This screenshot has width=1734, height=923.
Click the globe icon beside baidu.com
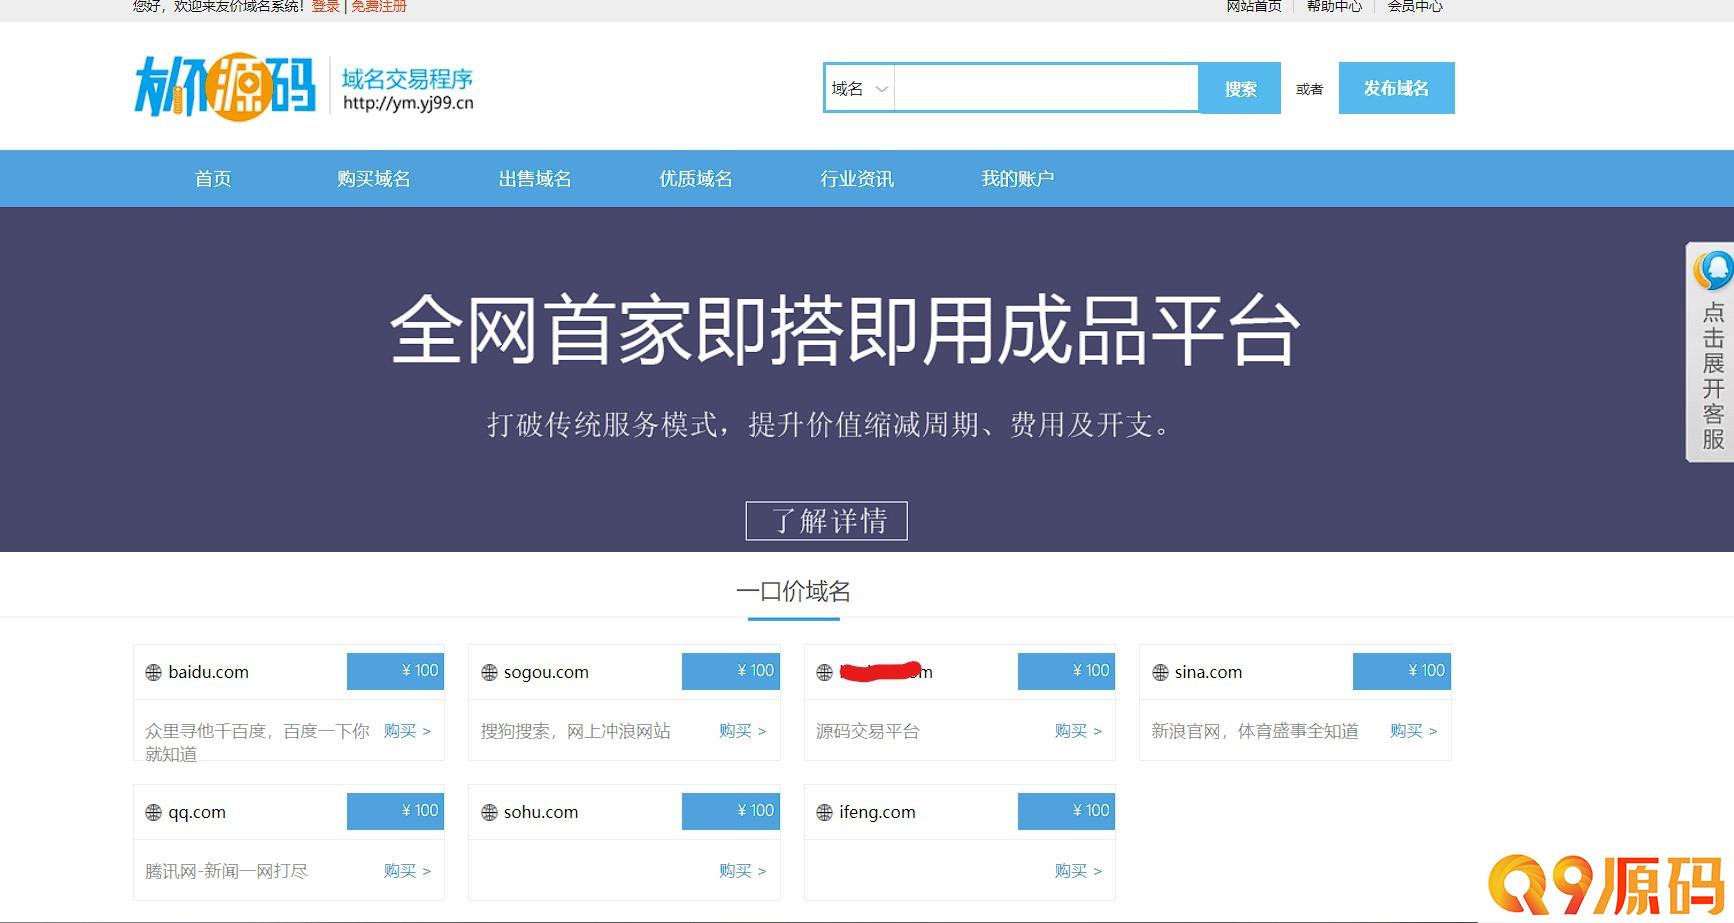tap(153, 673)
